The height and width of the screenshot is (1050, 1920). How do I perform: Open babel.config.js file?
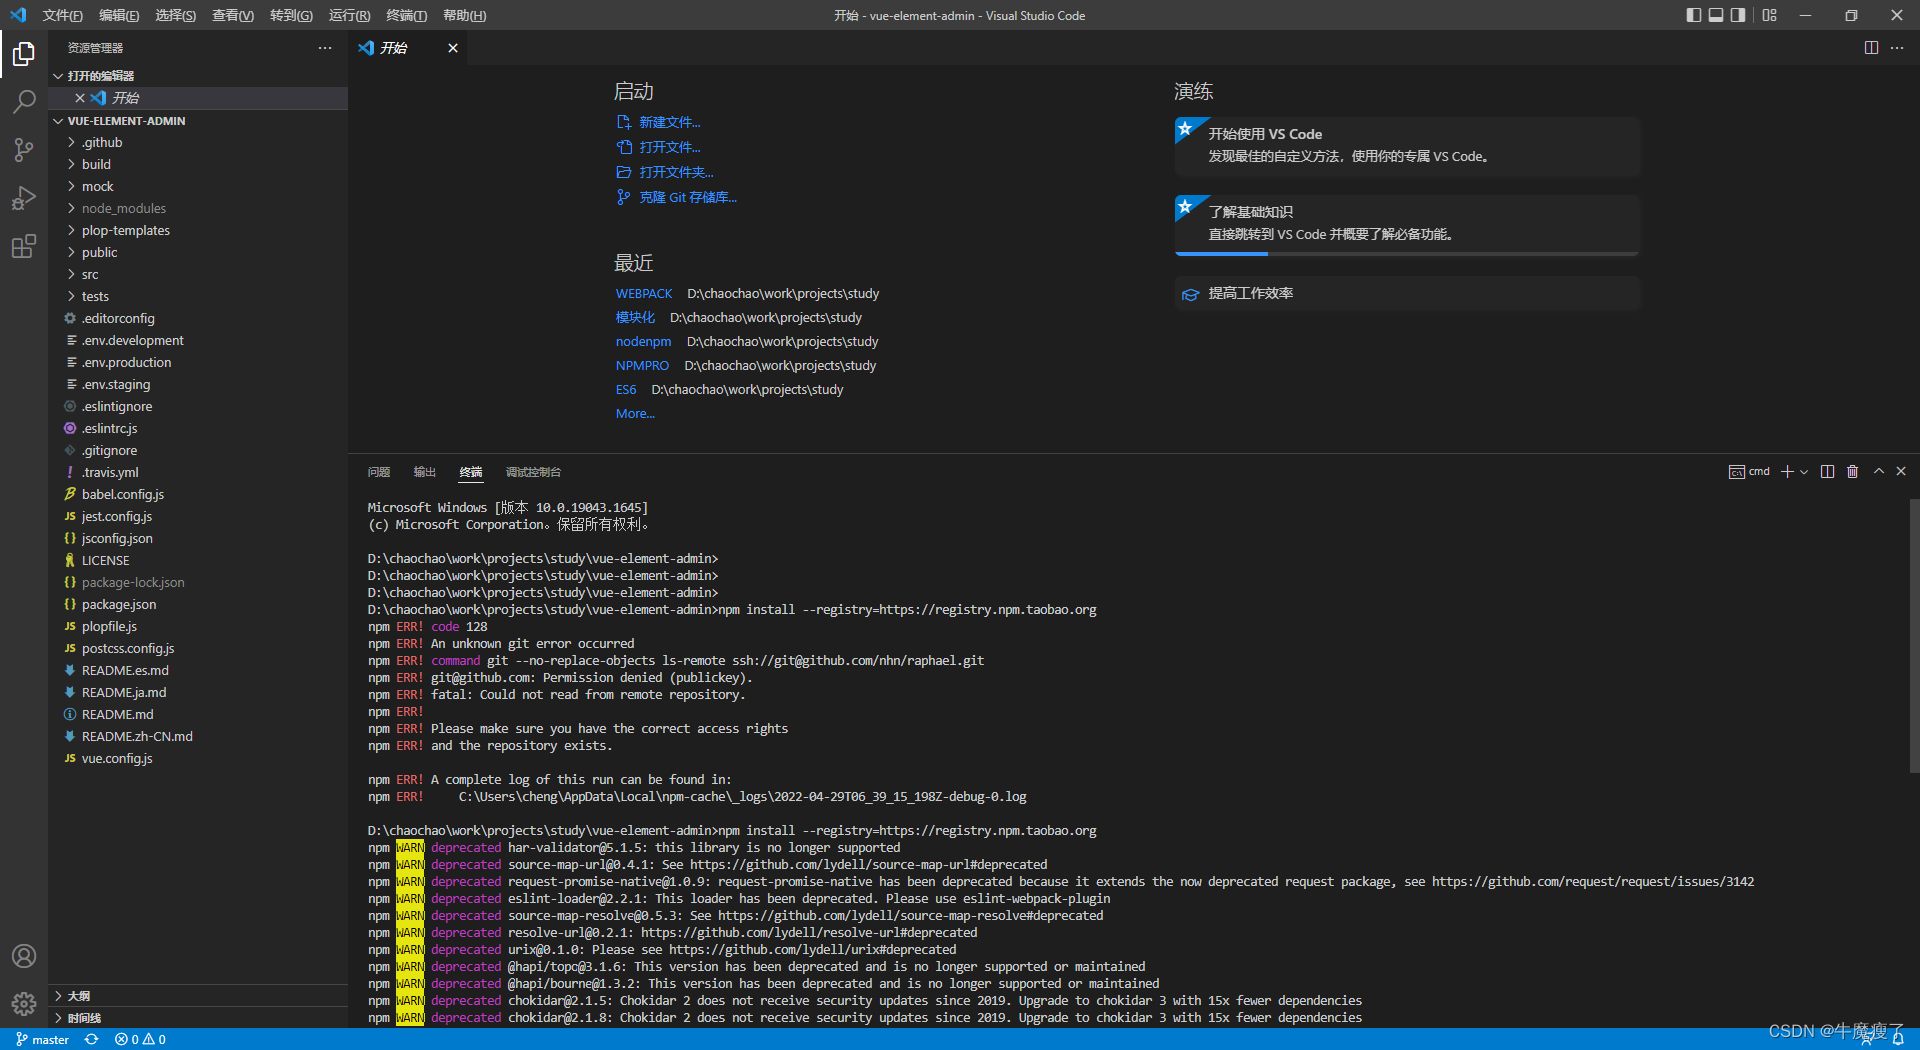(x=198, y=495)
